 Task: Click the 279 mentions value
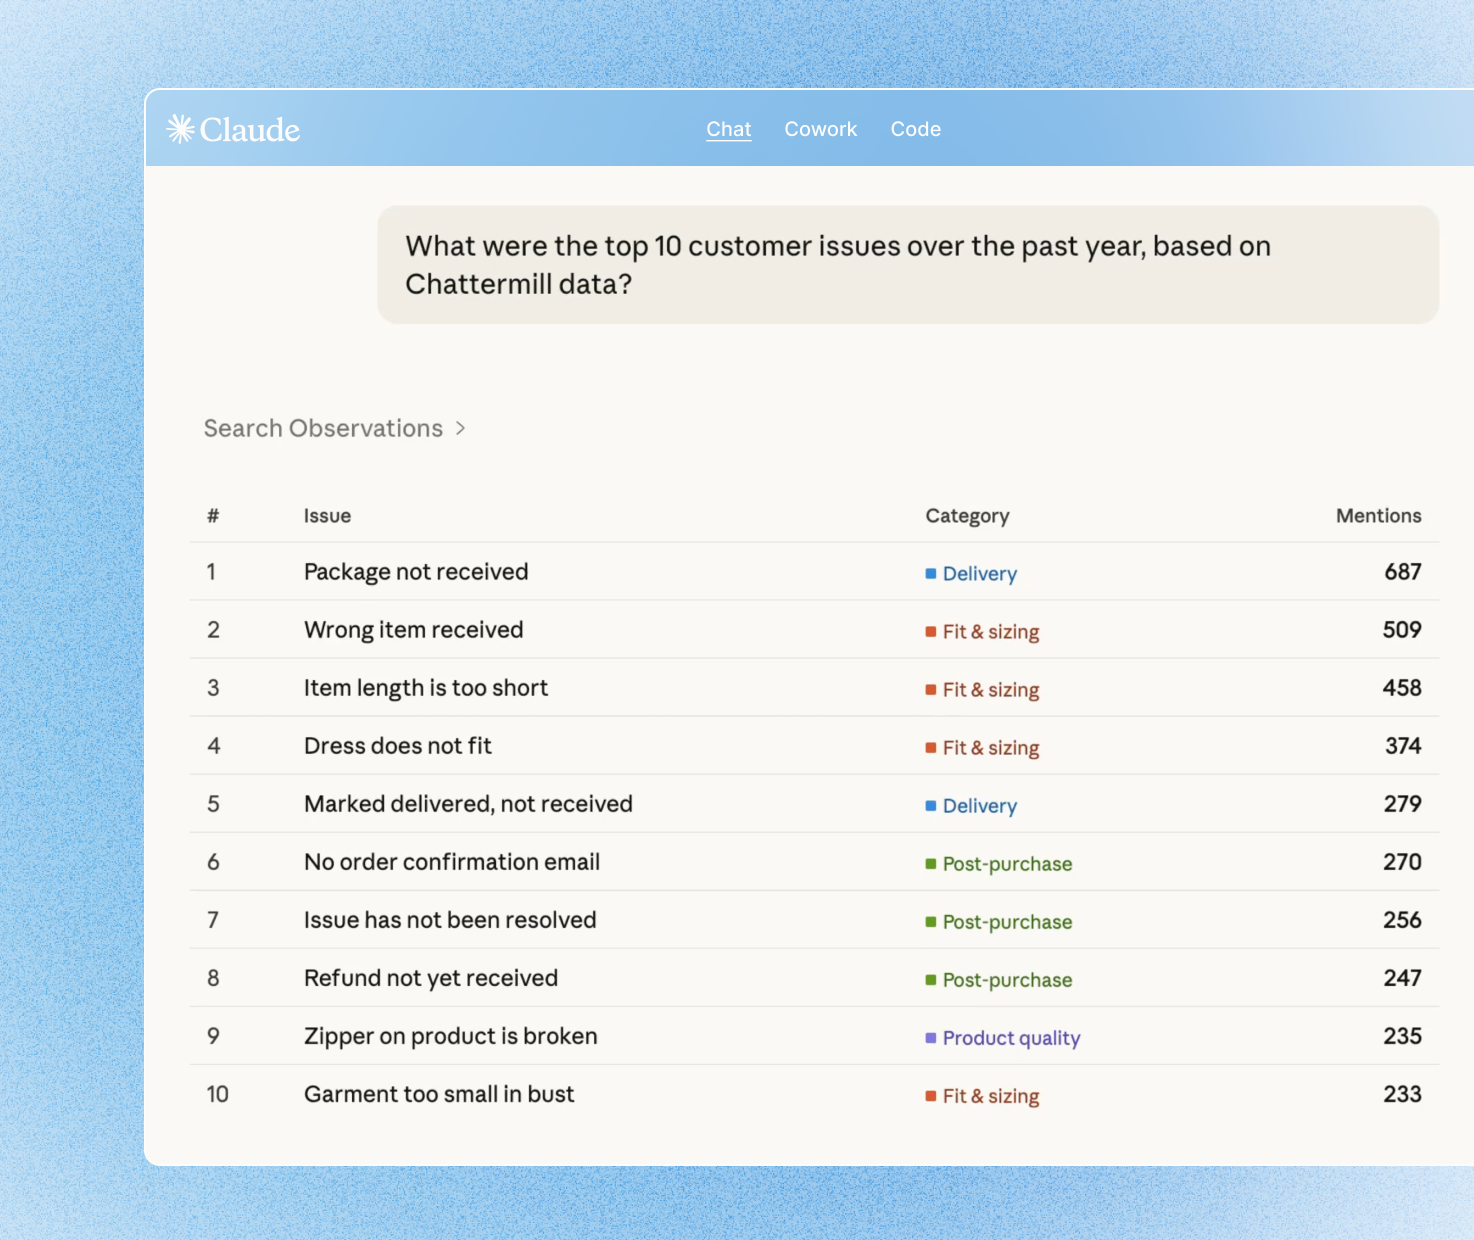coord(1403,804)
